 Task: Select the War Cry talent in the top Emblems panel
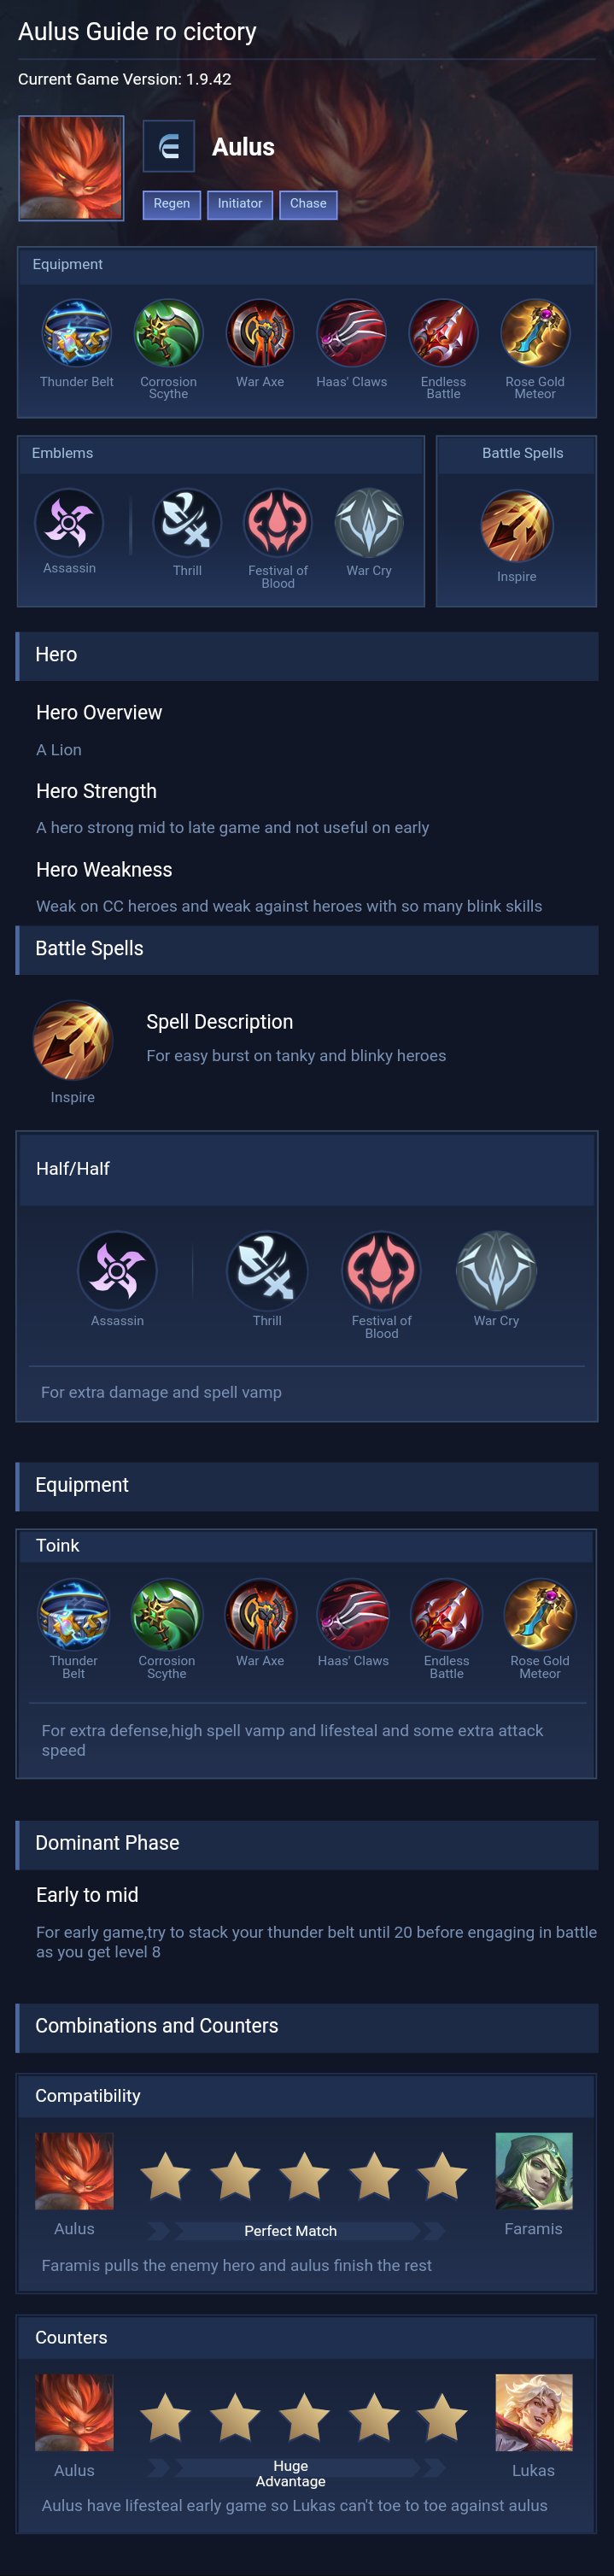[x=369, y=522]
